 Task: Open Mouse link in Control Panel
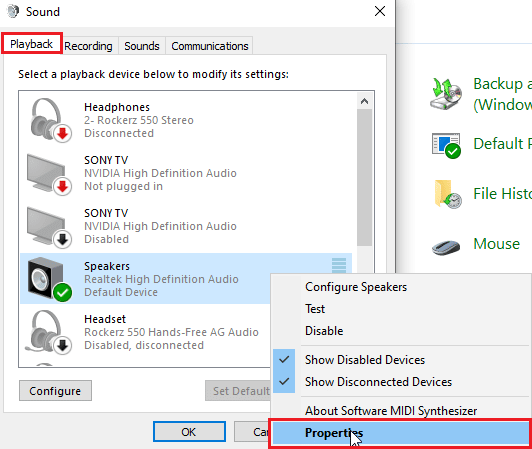[496, 244]
